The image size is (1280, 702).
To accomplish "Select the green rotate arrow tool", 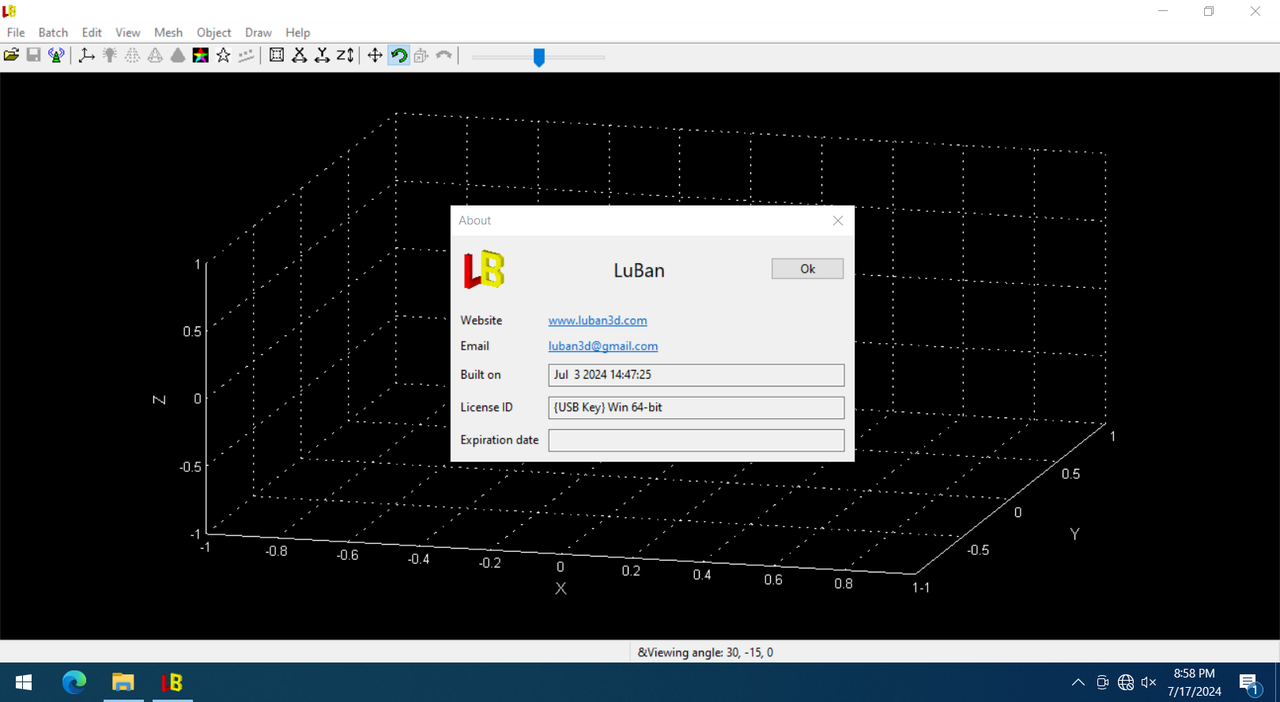I will pyautogui.click(x=398, y=56).
